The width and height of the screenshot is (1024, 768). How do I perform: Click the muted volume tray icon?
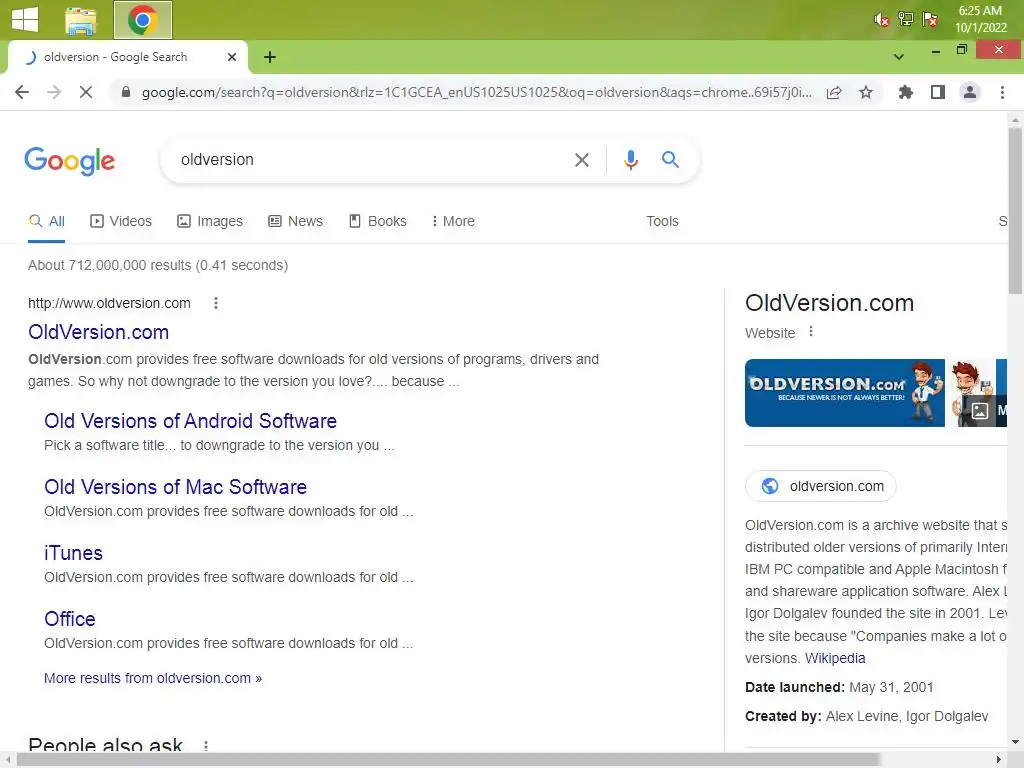tap(882, 19)
